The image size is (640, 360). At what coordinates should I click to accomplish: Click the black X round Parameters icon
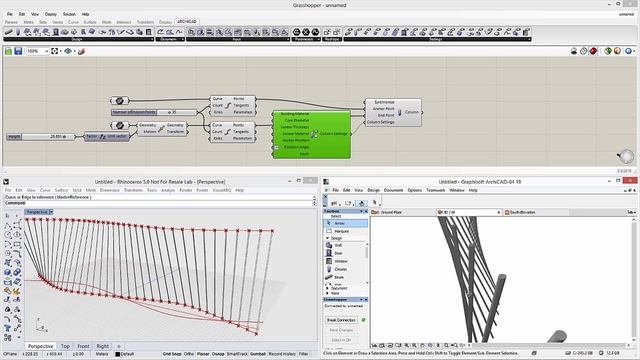[306, 32]
